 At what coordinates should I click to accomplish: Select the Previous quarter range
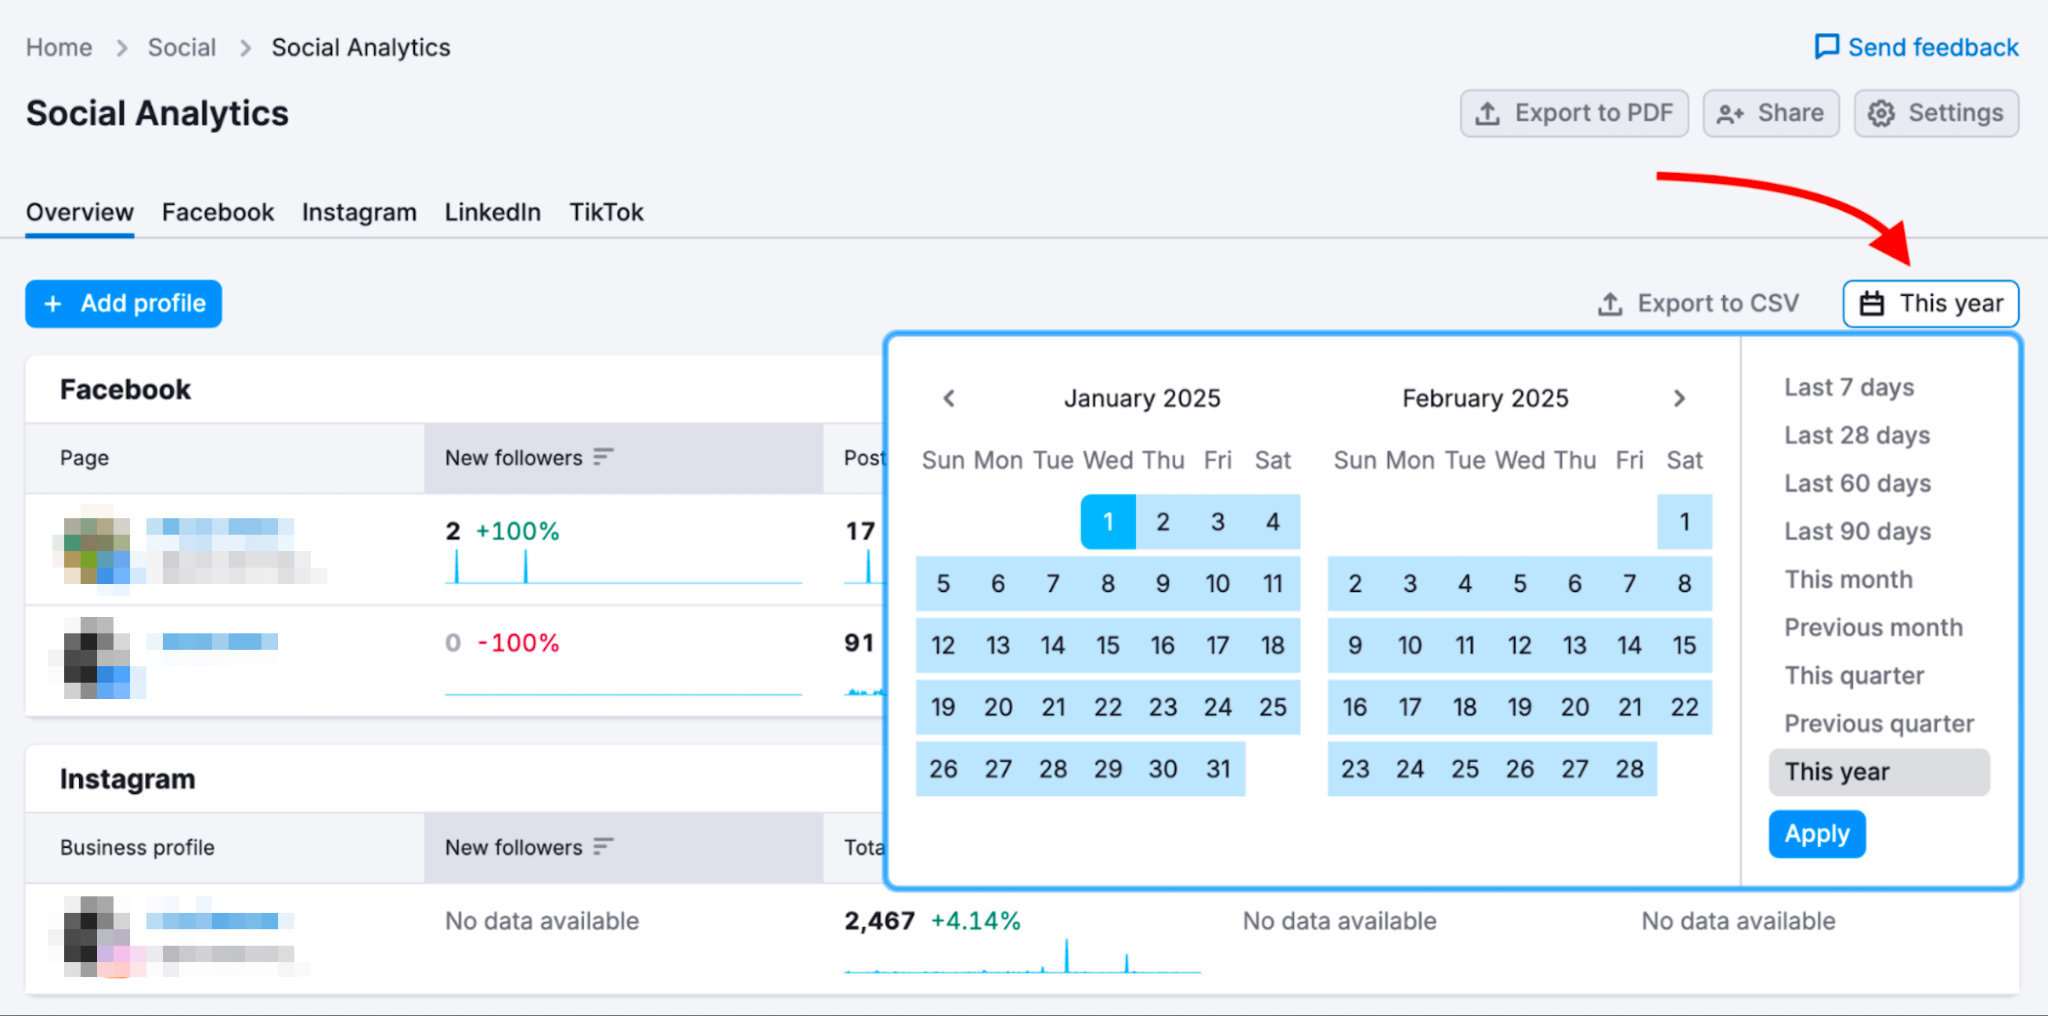[x=1878, y=723]
